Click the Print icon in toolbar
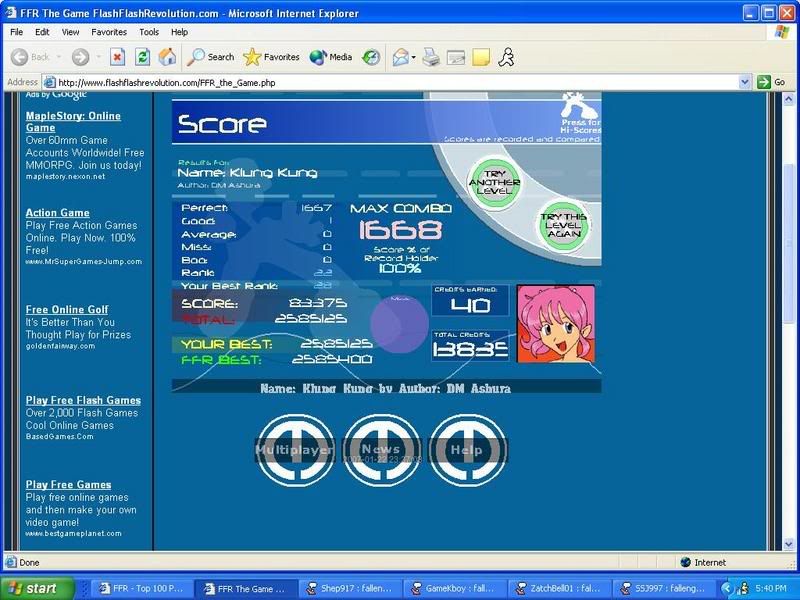 (x=431, y=57)
